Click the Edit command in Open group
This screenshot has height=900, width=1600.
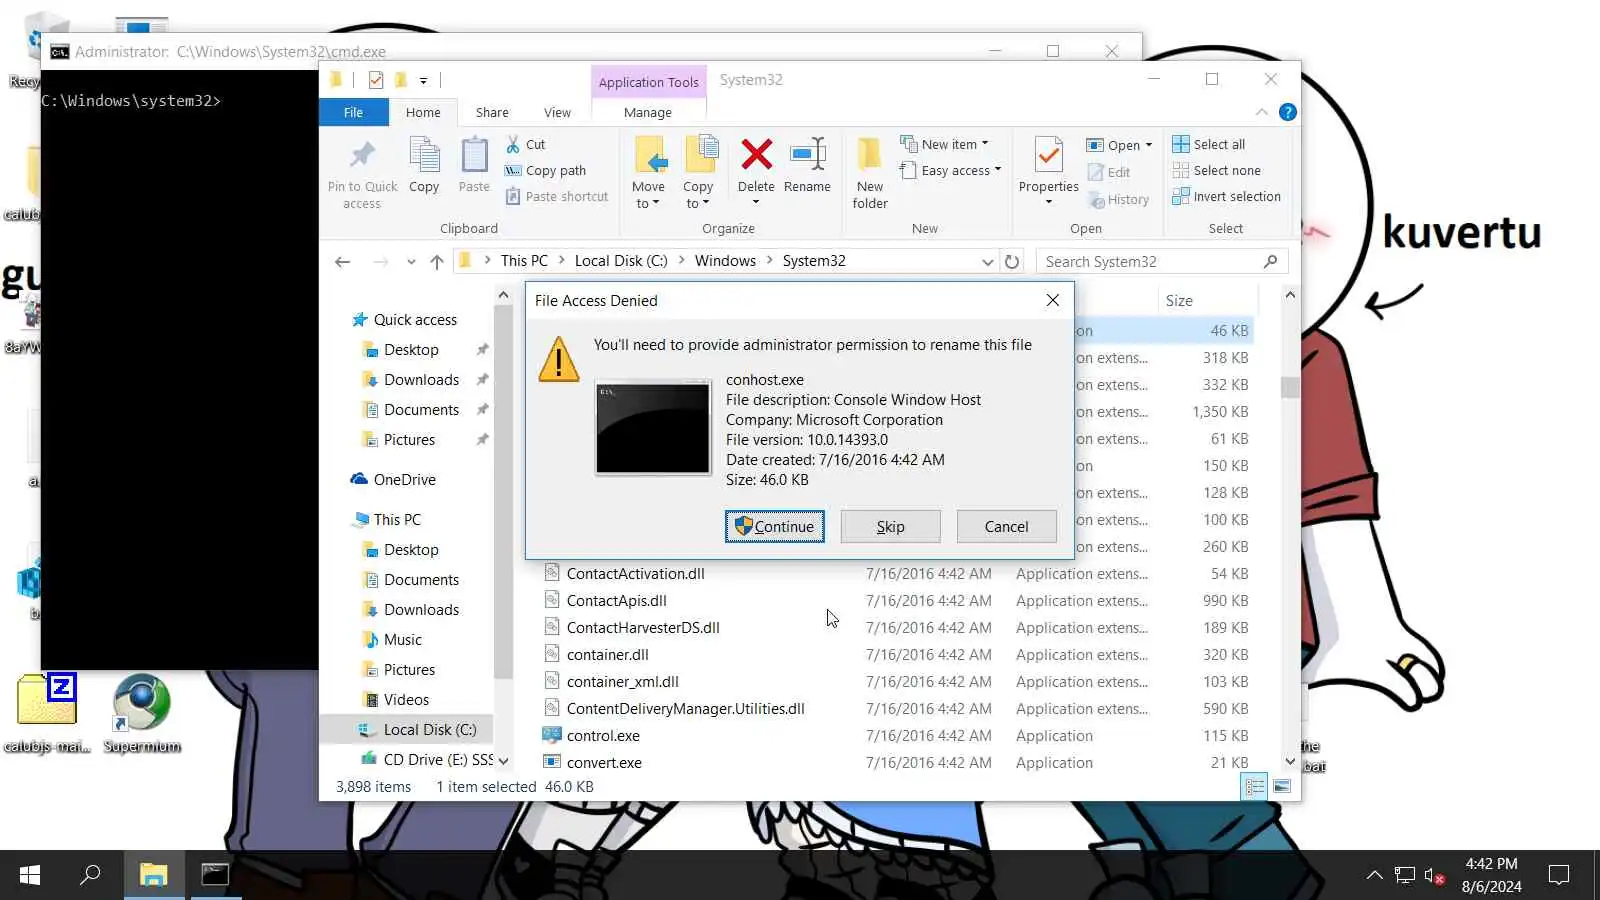(1109, 172)
